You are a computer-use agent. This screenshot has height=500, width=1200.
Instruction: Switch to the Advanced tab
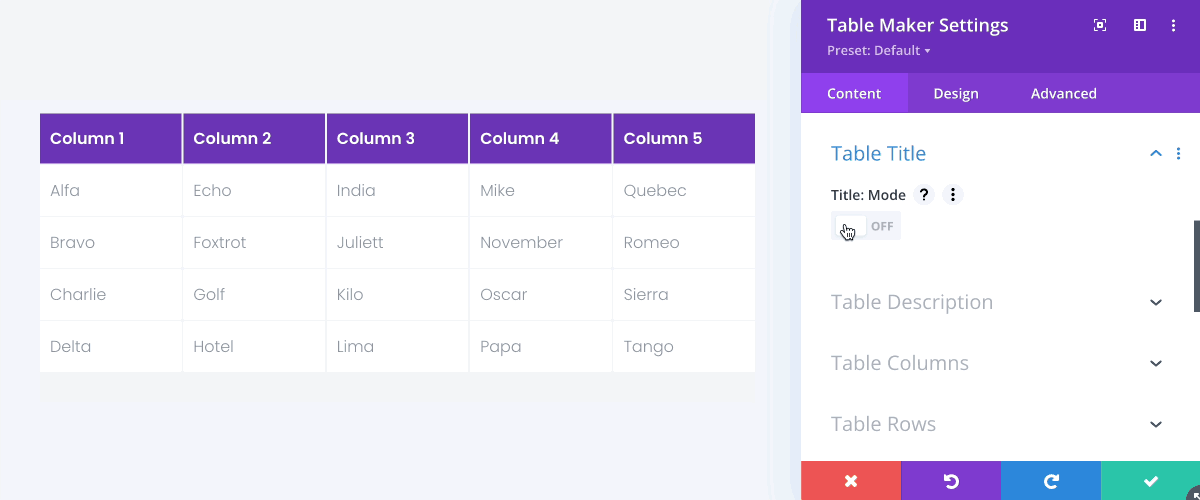tap(1064, 94)
